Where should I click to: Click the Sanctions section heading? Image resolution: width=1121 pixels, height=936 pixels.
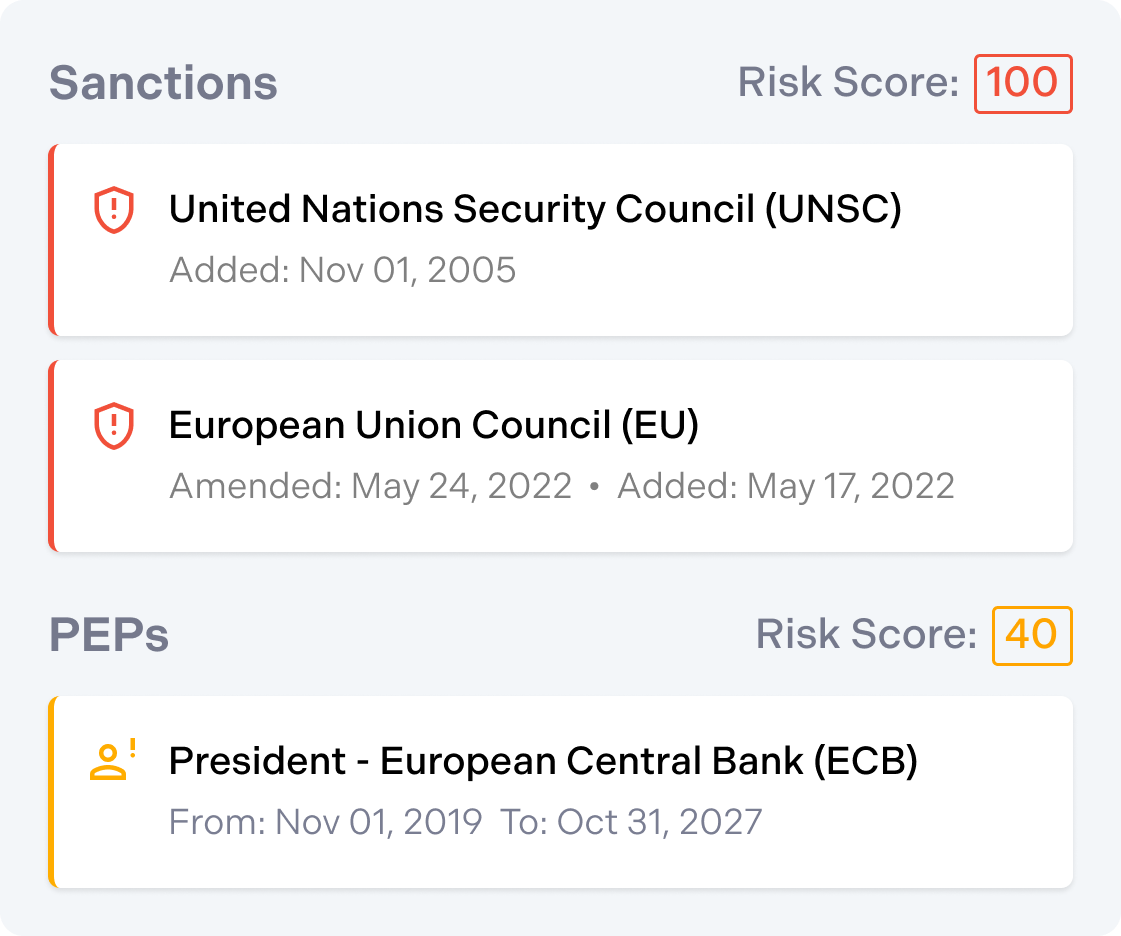tap(163, 83)
